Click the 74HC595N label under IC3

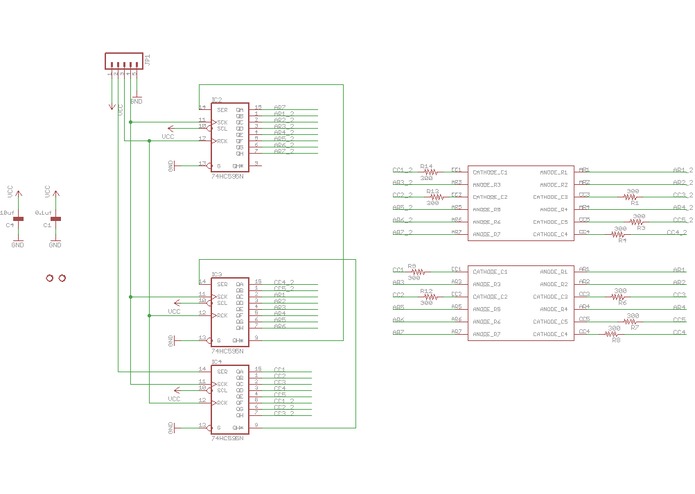[227, 351]
